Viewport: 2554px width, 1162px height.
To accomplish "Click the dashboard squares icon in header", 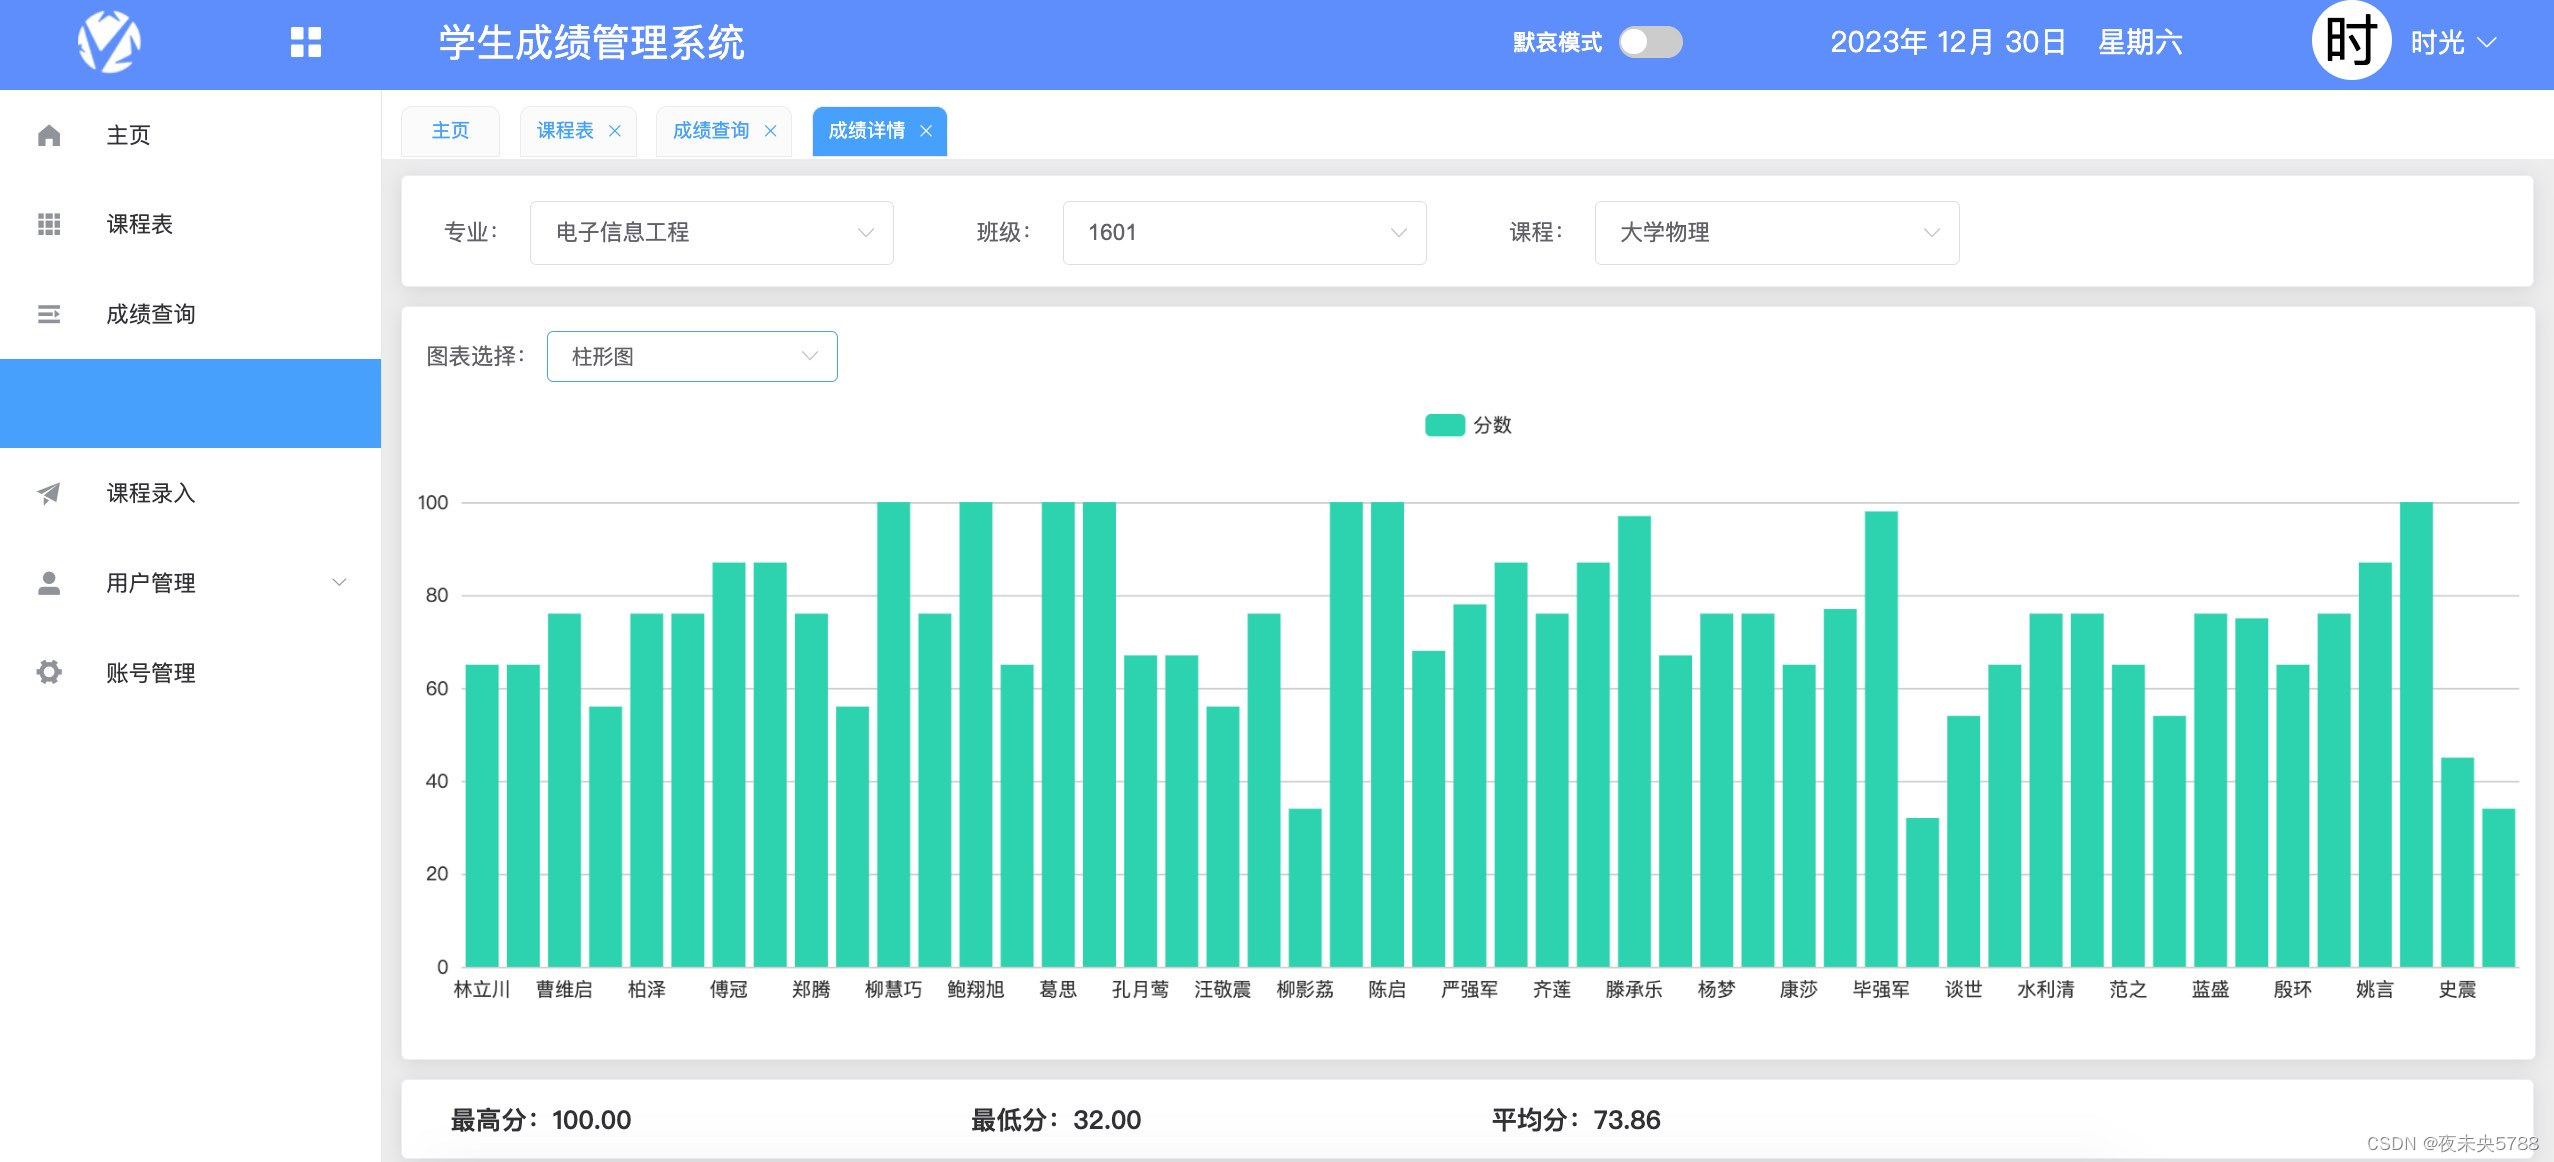I will click(x=304, y=42).
